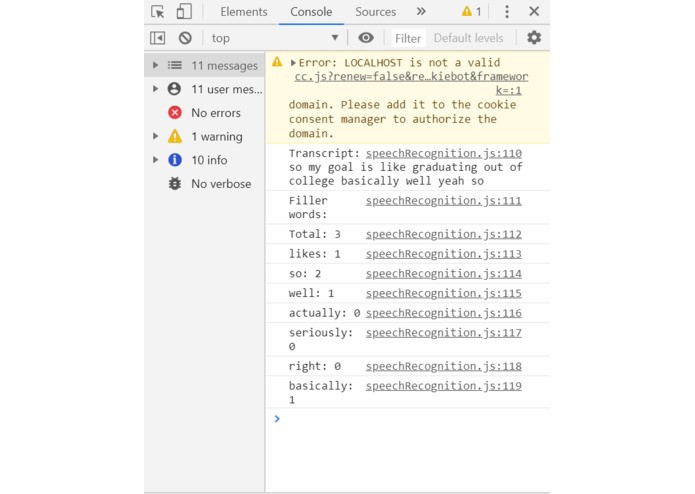695x494 pixels.
Task: Switch to the Console tab
Action: click(x=311, y=12)
